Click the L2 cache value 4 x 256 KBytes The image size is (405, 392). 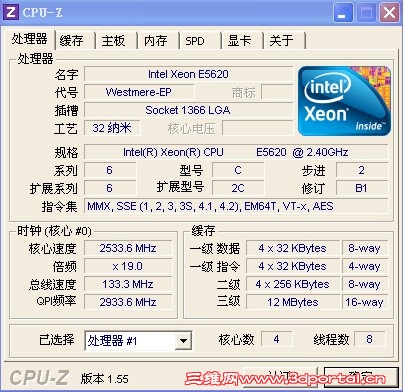click(293, 284)
